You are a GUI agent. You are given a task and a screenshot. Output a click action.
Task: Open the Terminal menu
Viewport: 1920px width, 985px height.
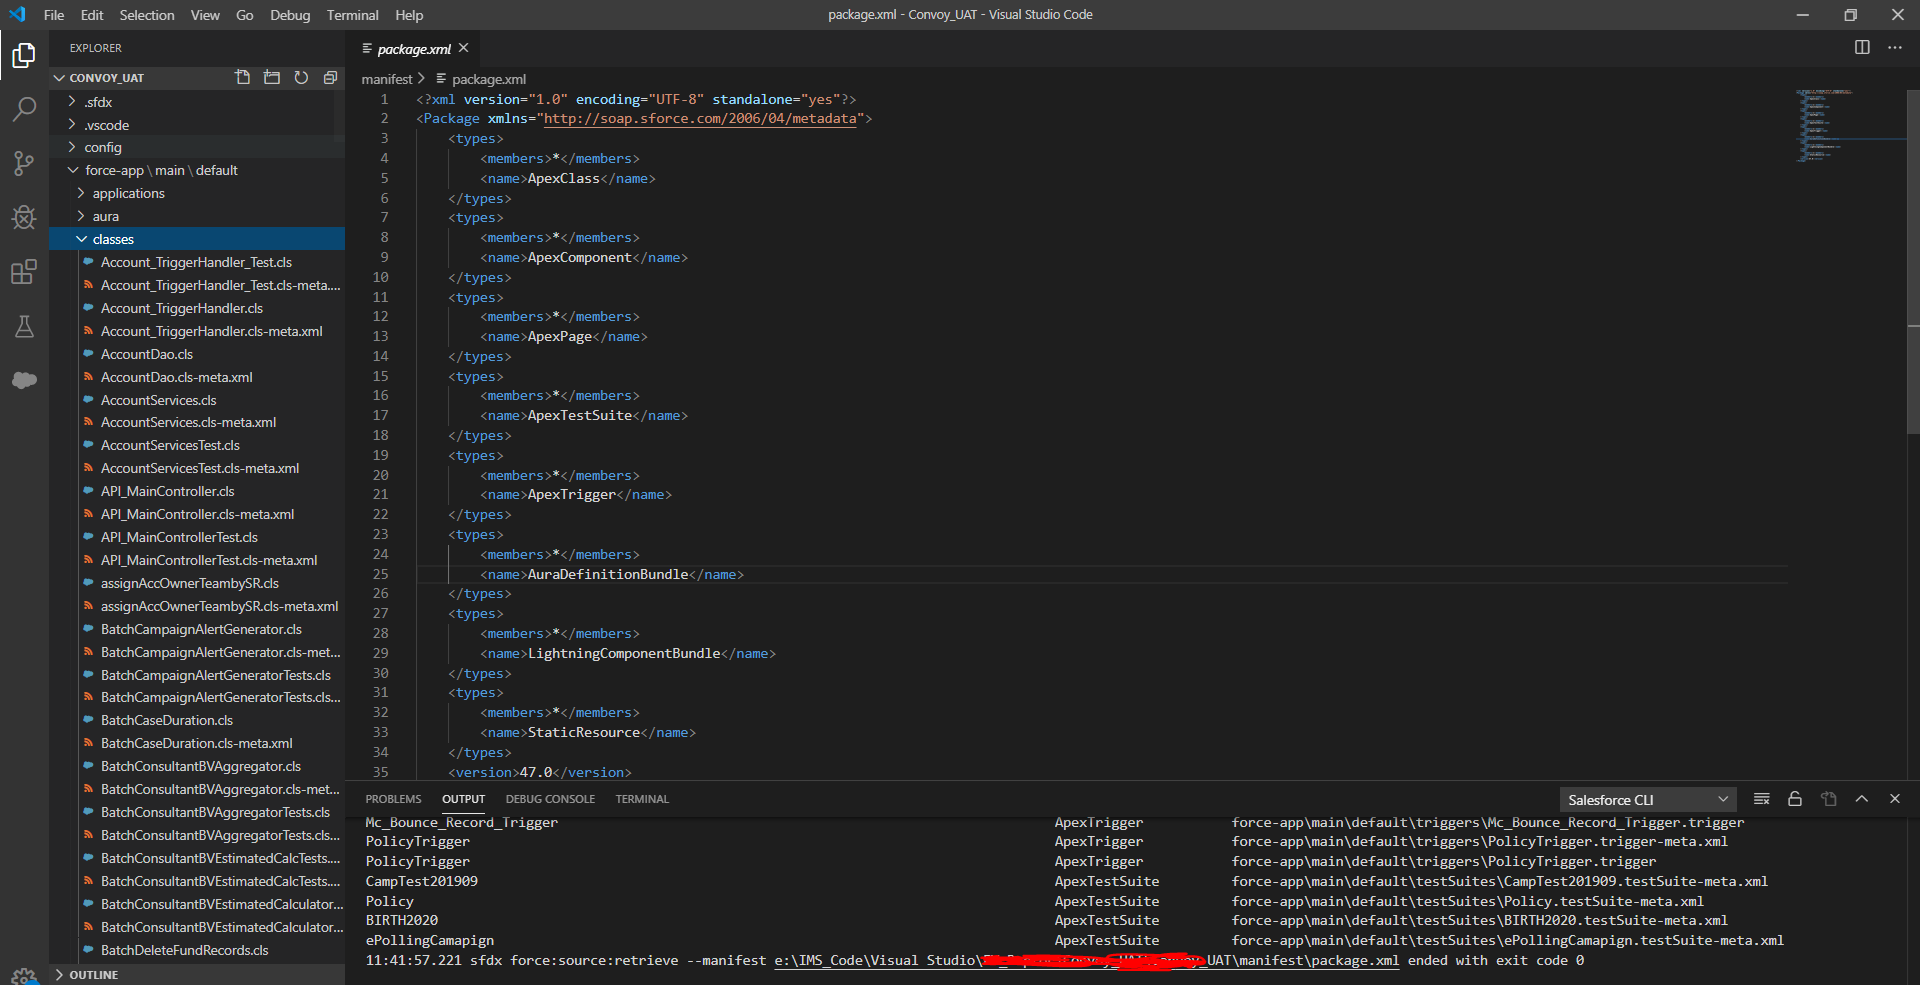(351, 15)
